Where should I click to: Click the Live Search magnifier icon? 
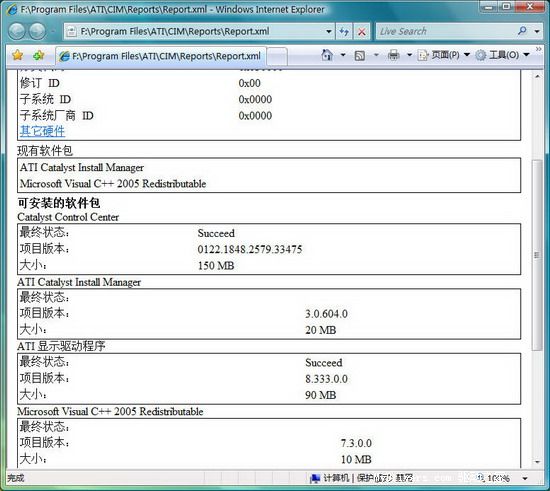(522, 31)
